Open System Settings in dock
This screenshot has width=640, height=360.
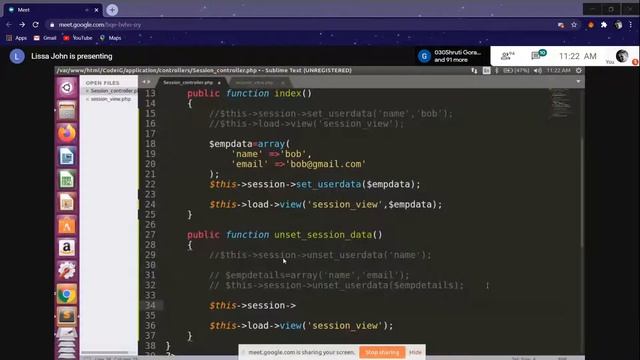[x=67, y=271]
